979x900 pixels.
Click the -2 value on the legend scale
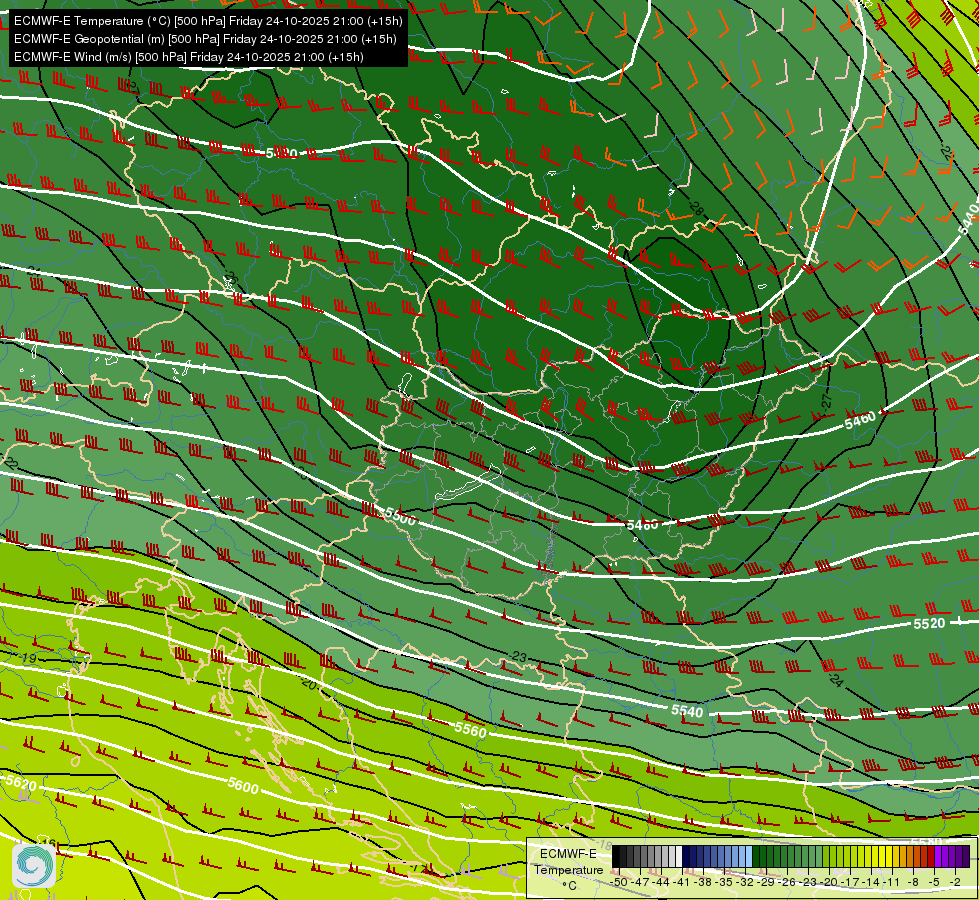tap(954, 882)
